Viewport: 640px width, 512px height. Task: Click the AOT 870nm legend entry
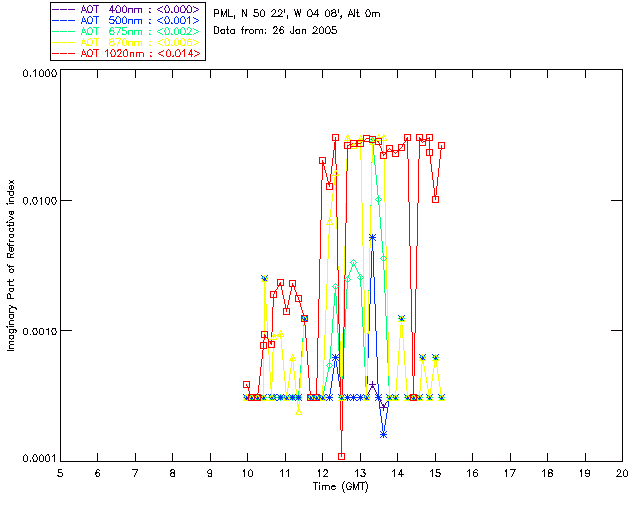[127, 42]
